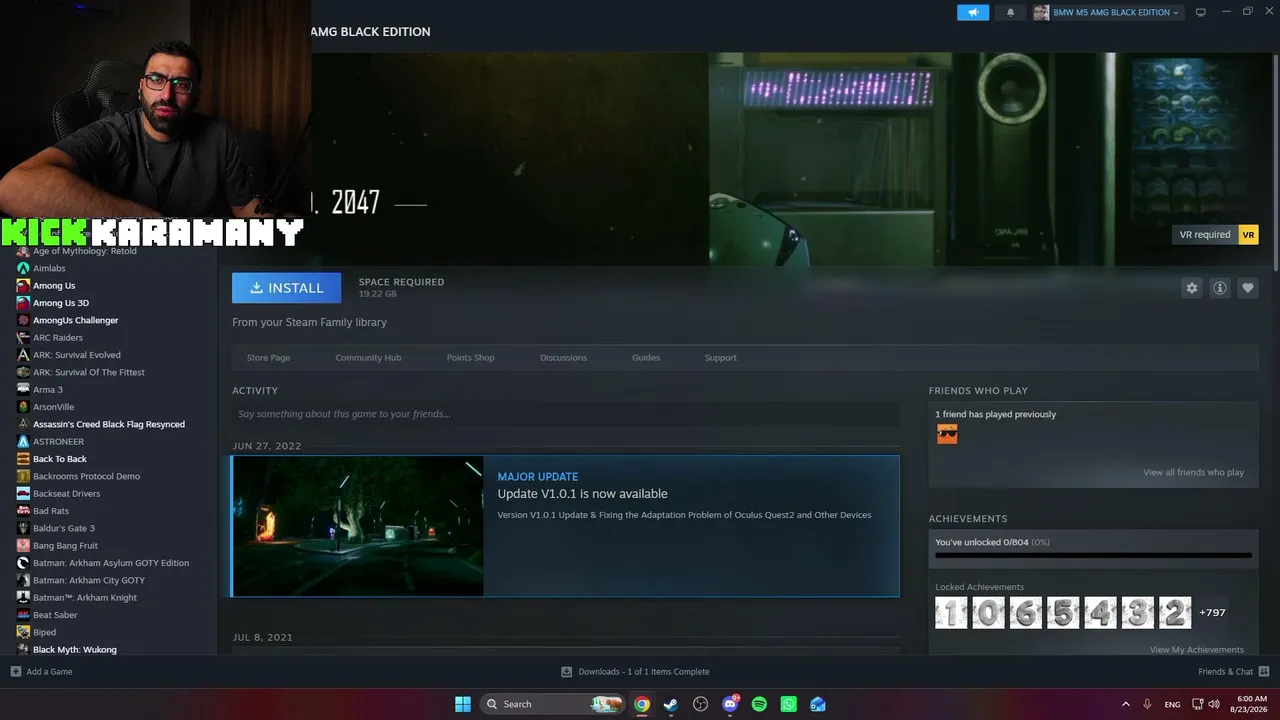Install the game with the INSTALL button
This screenshot has width=1280, height=720.
pyautogui.click(x=286, y=288)
